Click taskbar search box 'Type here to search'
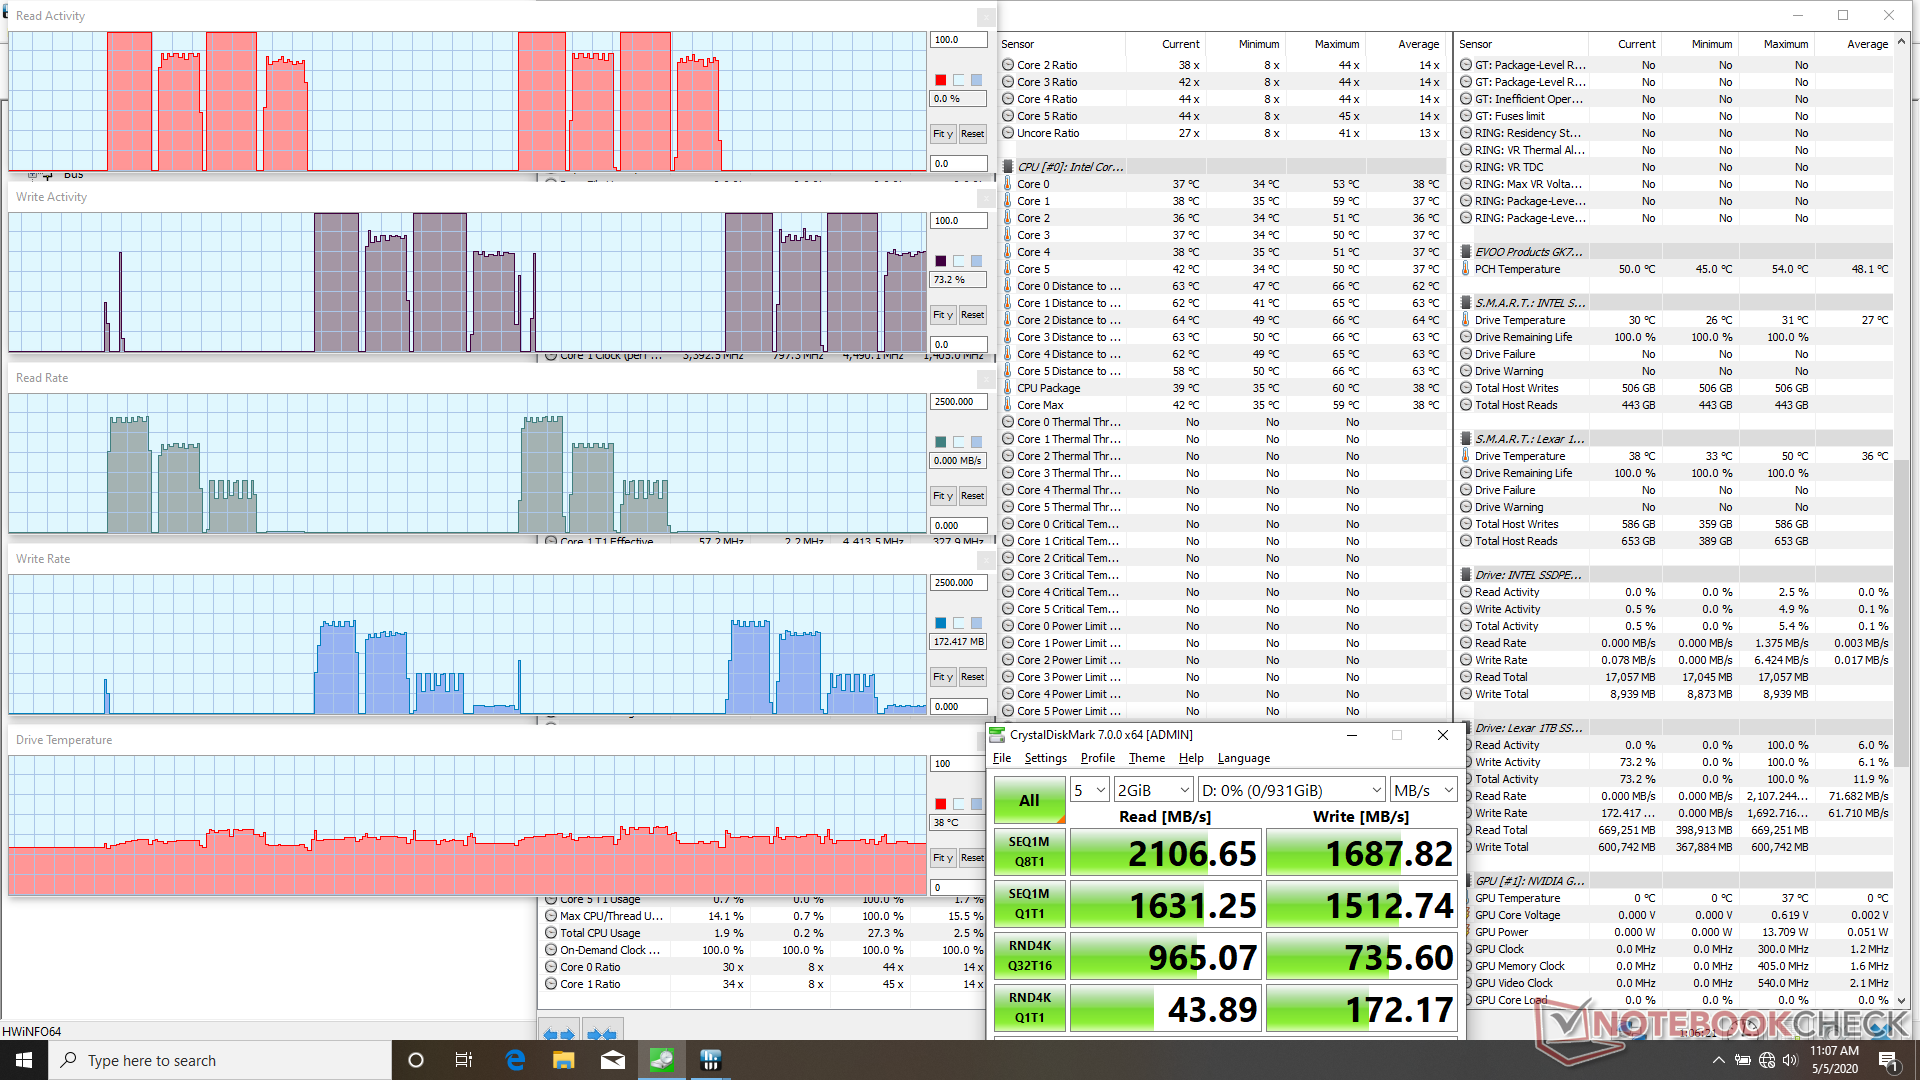Image resolution: width=1920 pixels, height=1080 pixels. (220, 1060)
